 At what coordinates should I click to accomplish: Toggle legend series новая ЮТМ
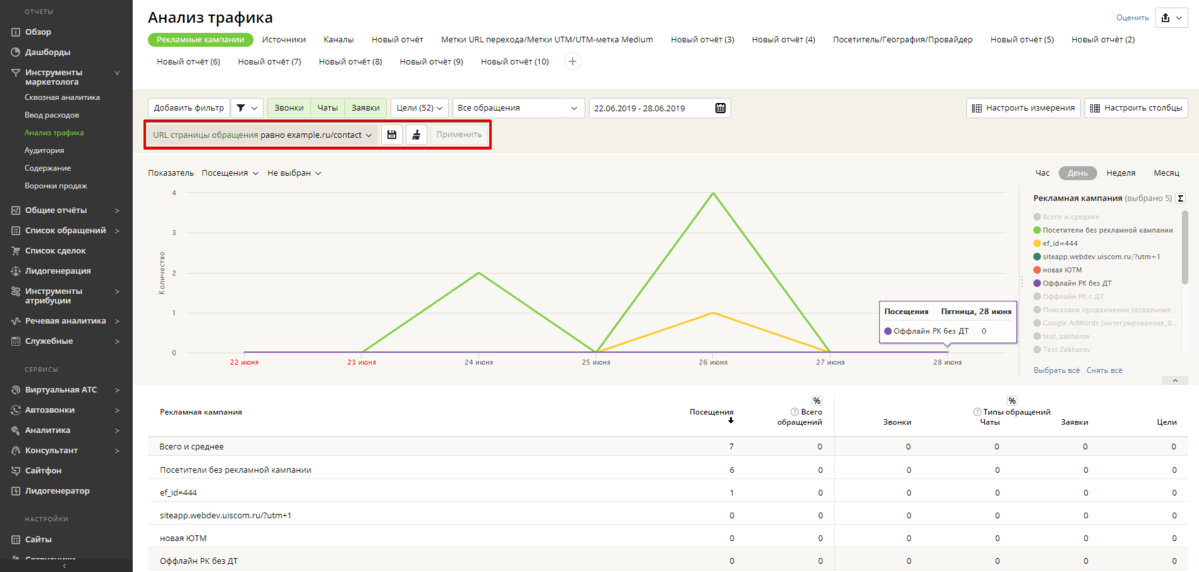click(x=1058, y=270)
